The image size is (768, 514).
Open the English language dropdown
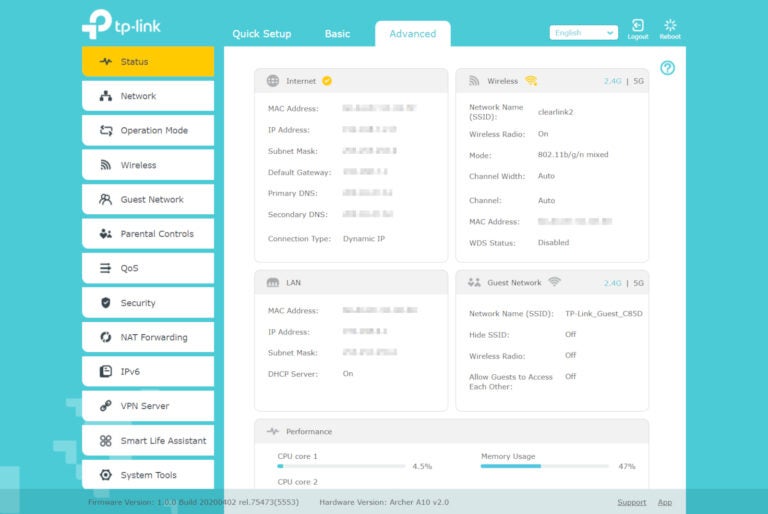click(583, 33)
